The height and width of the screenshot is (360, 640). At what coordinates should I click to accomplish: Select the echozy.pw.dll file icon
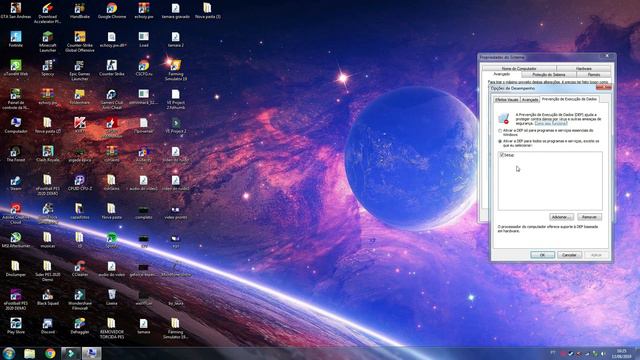(111, 40)
